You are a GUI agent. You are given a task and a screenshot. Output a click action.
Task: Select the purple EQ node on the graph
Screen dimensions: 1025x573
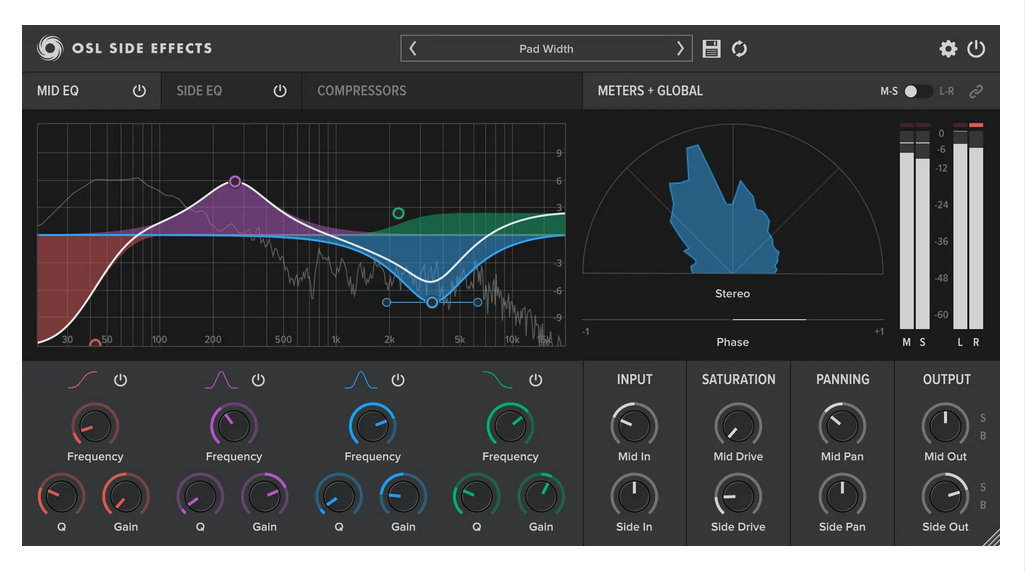click(x=235, y=182)
